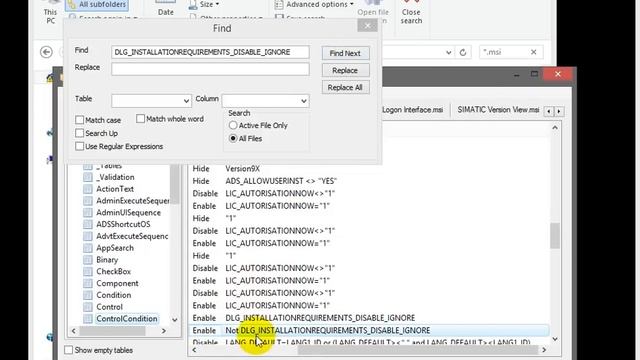Screen dimensions: 640x360
Task: Select Component table
Action: [117, 283]
